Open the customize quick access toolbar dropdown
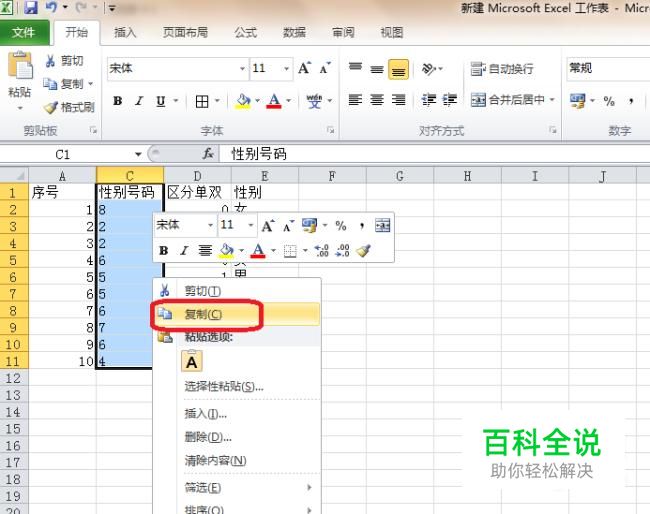Viewport: 650px width, 514px height. click(x=112, y=8)
